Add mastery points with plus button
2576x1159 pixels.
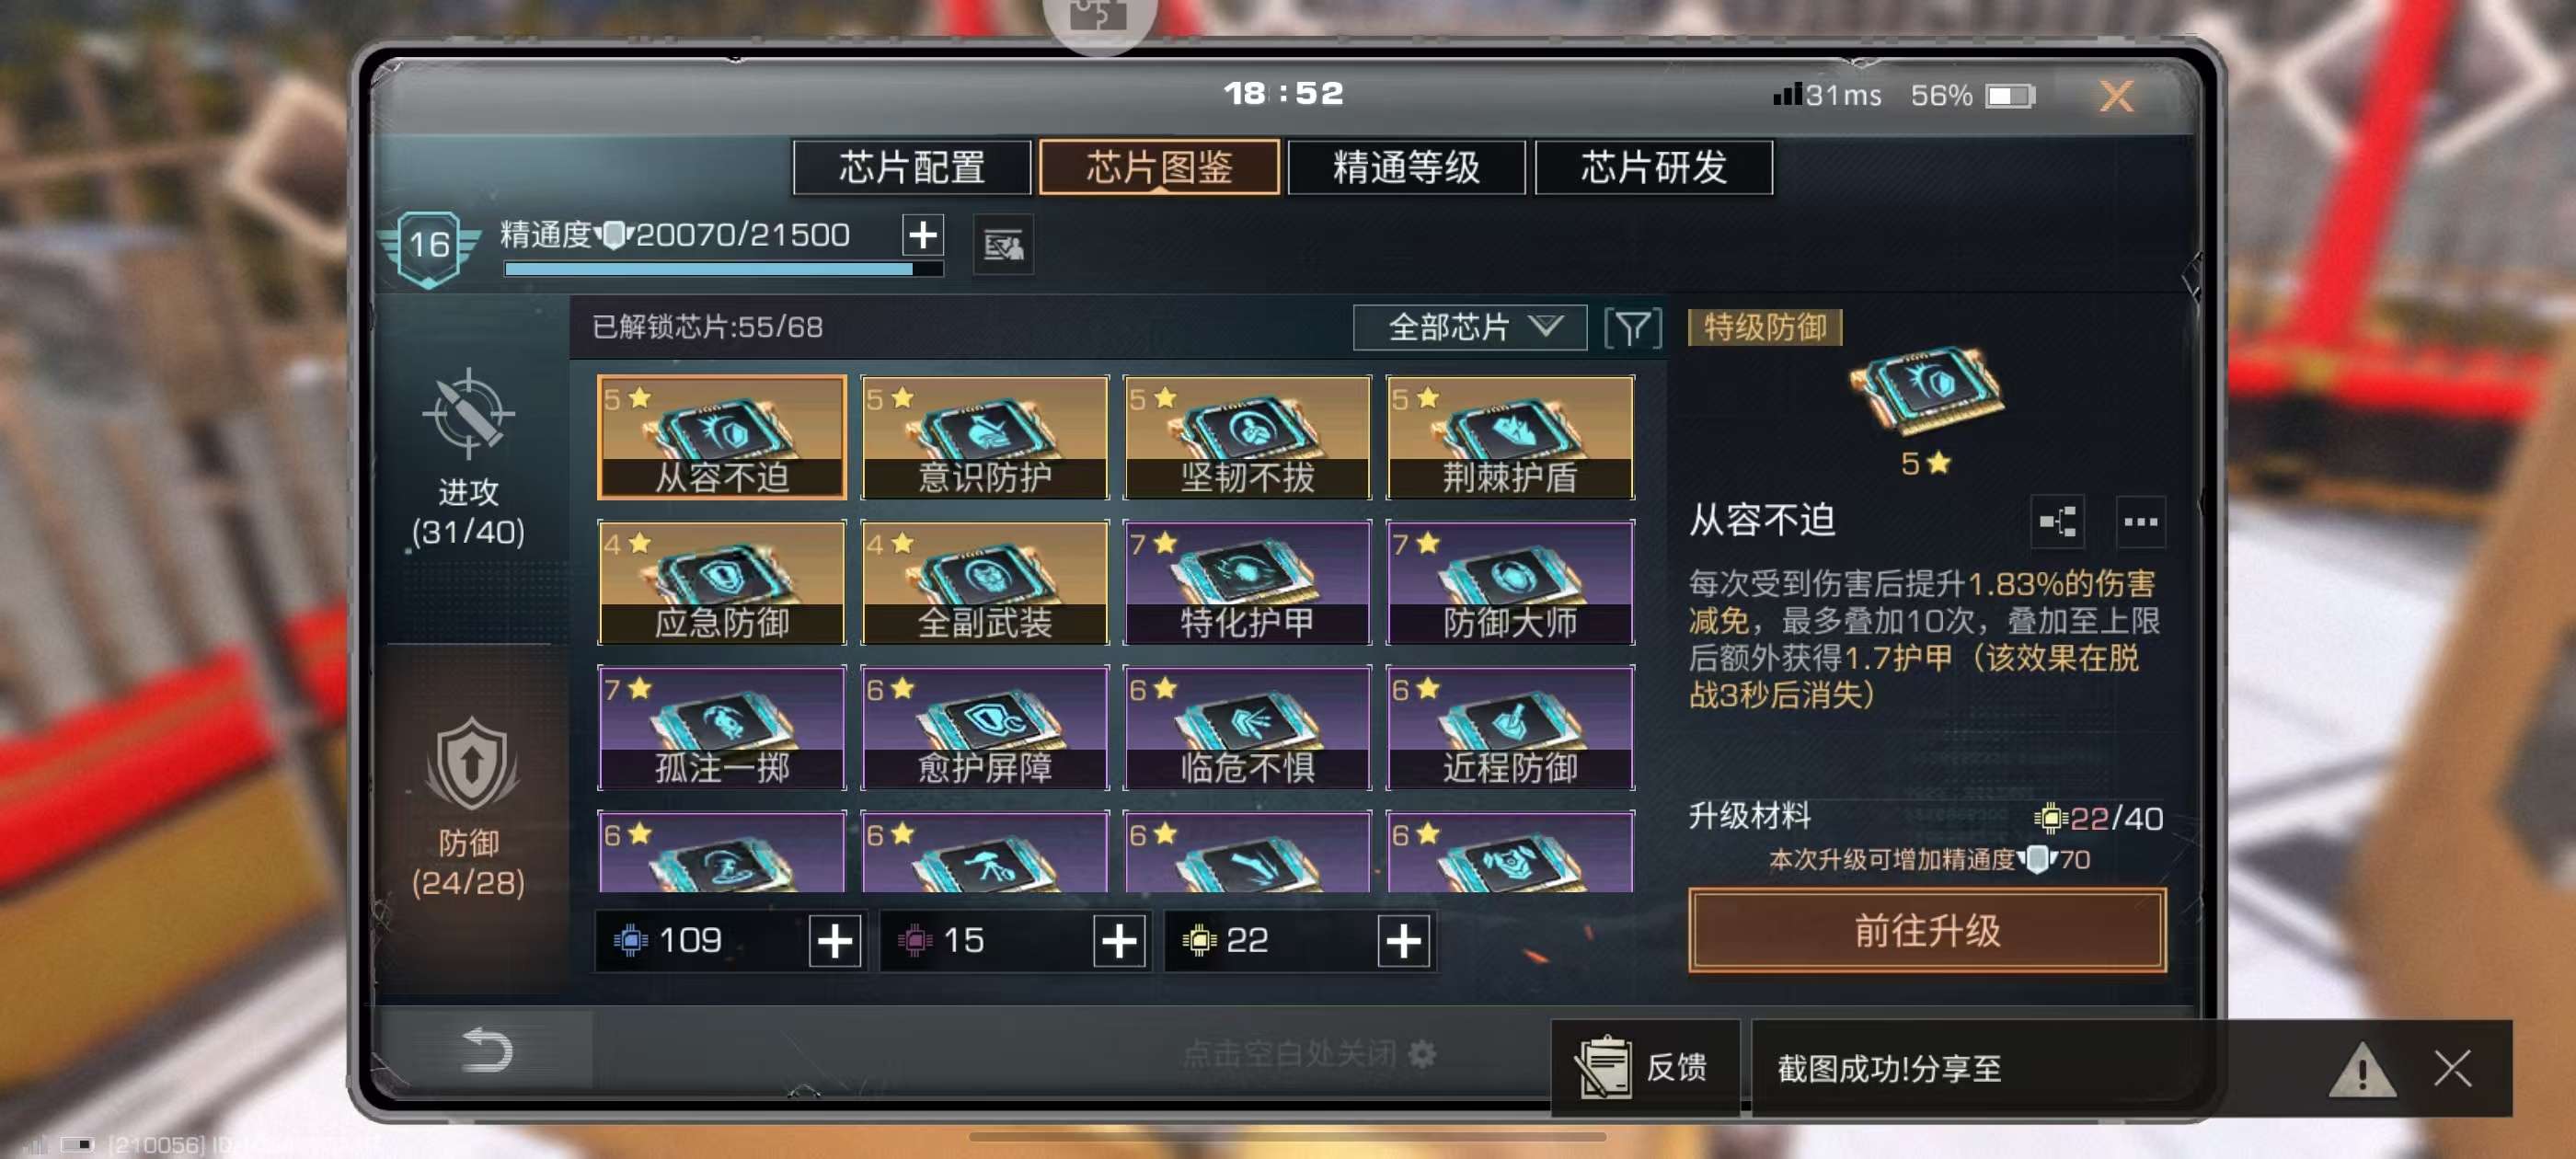point(922,235)
